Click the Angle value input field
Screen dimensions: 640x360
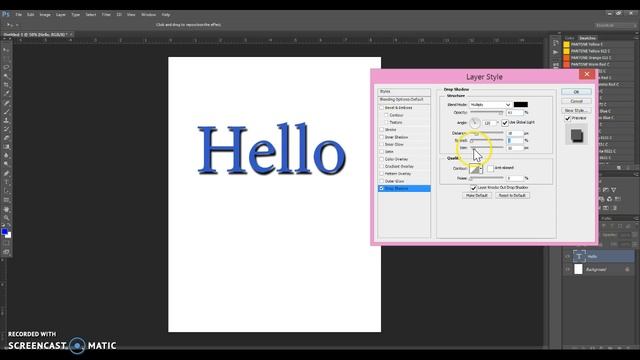(489, 123)
